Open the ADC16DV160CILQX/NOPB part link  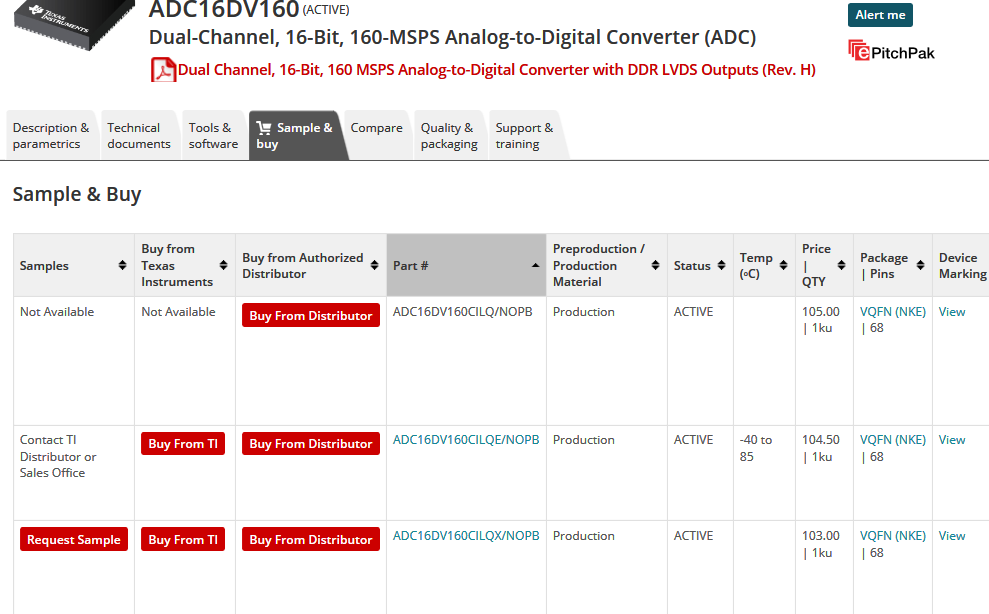pos(466,536)
